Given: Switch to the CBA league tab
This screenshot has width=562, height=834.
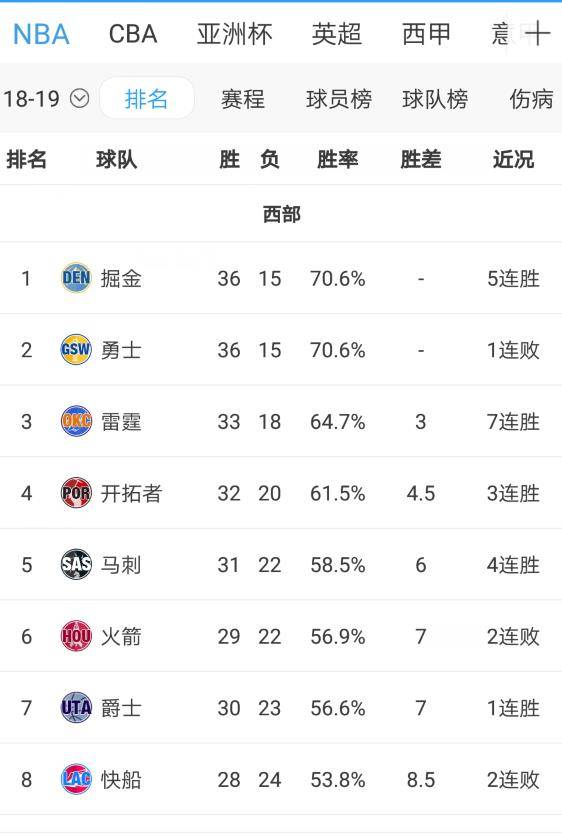Looking at the screenshot, I should click(133, 35).
